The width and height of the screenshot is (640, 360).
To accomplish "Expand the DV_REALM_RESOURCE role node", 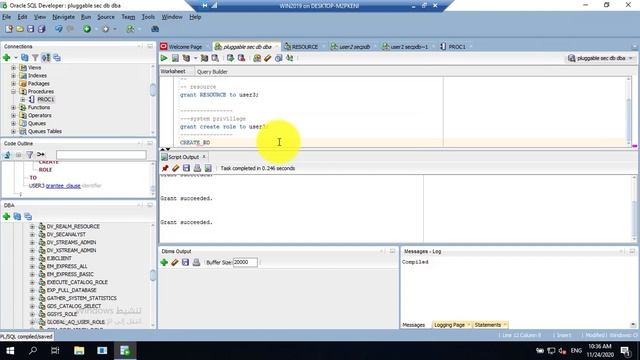I will [x=32, y=227].
